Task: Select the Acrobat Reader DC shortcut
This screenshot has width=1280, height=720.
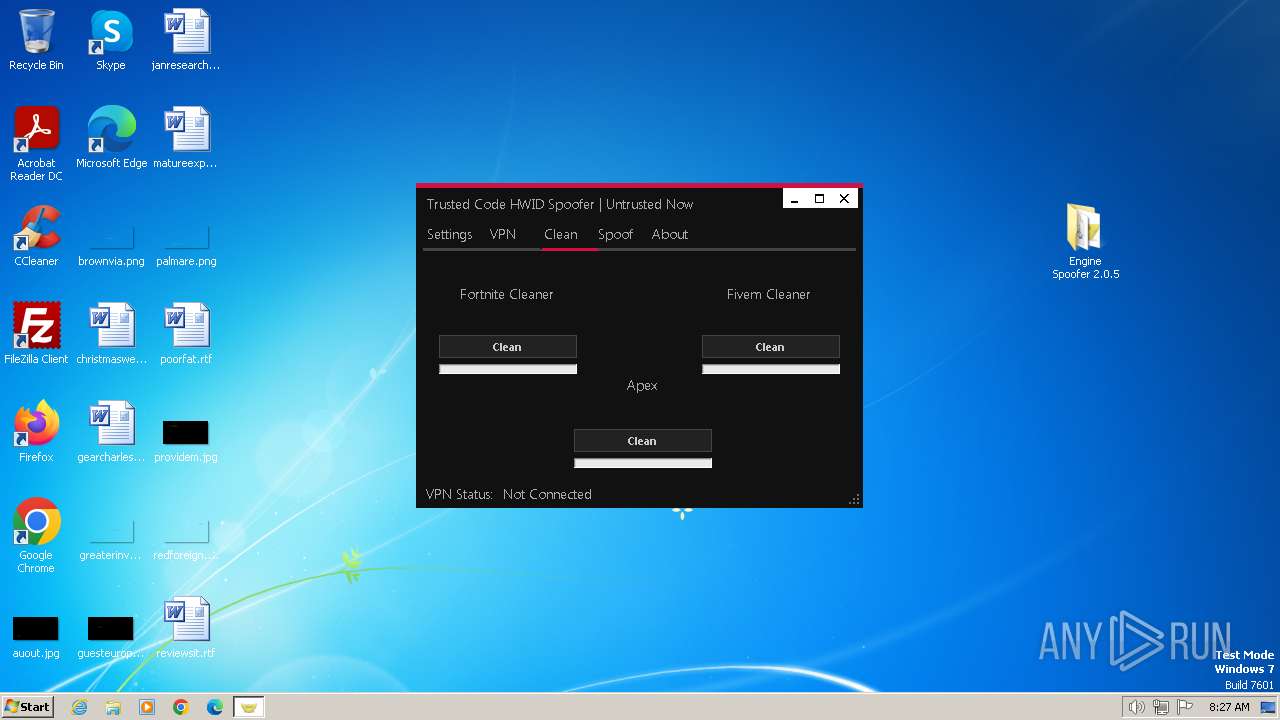Action: [36, 145]
